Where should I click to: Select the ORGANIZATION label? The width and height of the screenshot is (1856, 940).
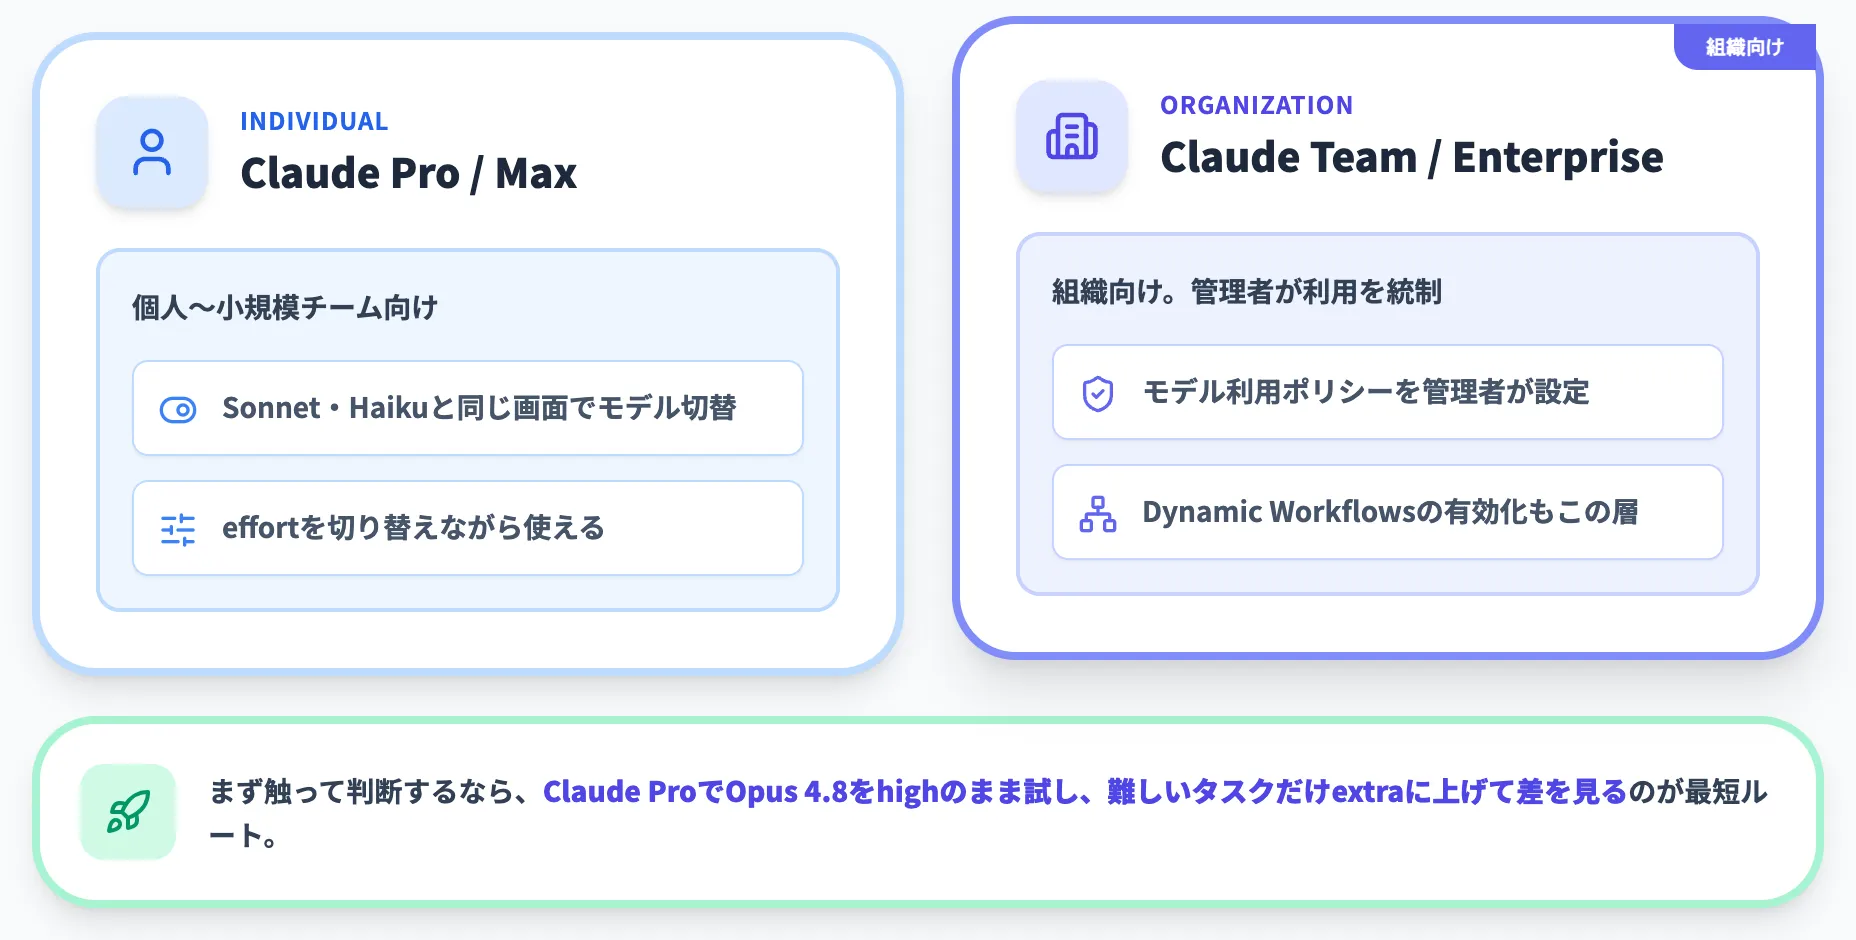pyautogui.click(x=1256, y=105)
